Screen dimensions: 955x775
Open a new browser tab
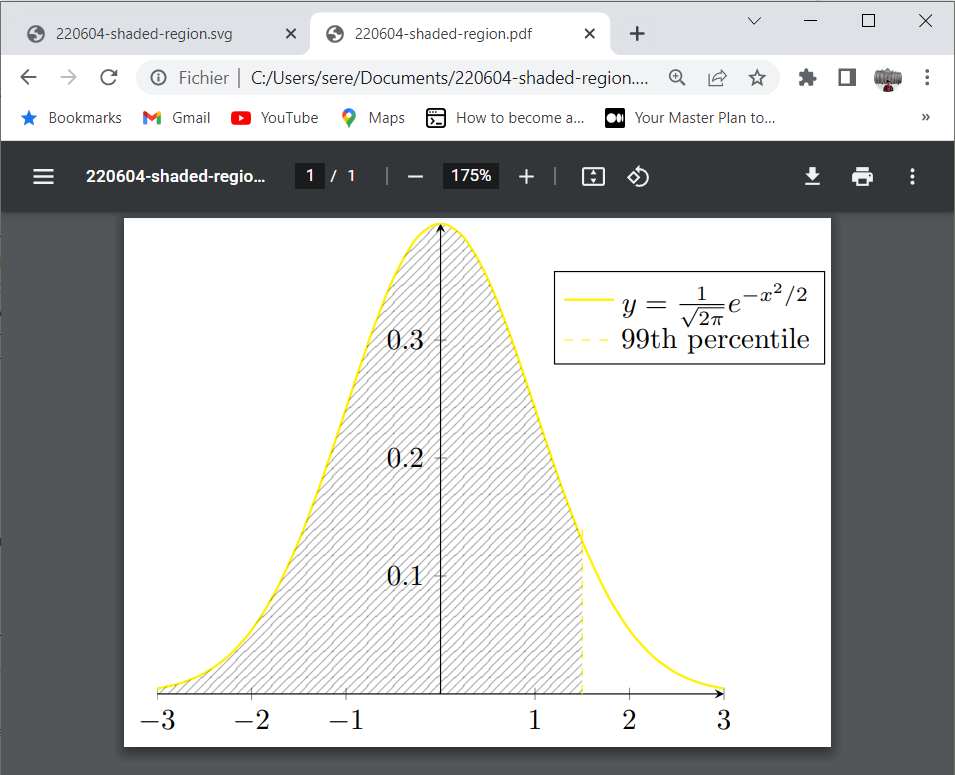pyautogui.click(x=637, y=34)
